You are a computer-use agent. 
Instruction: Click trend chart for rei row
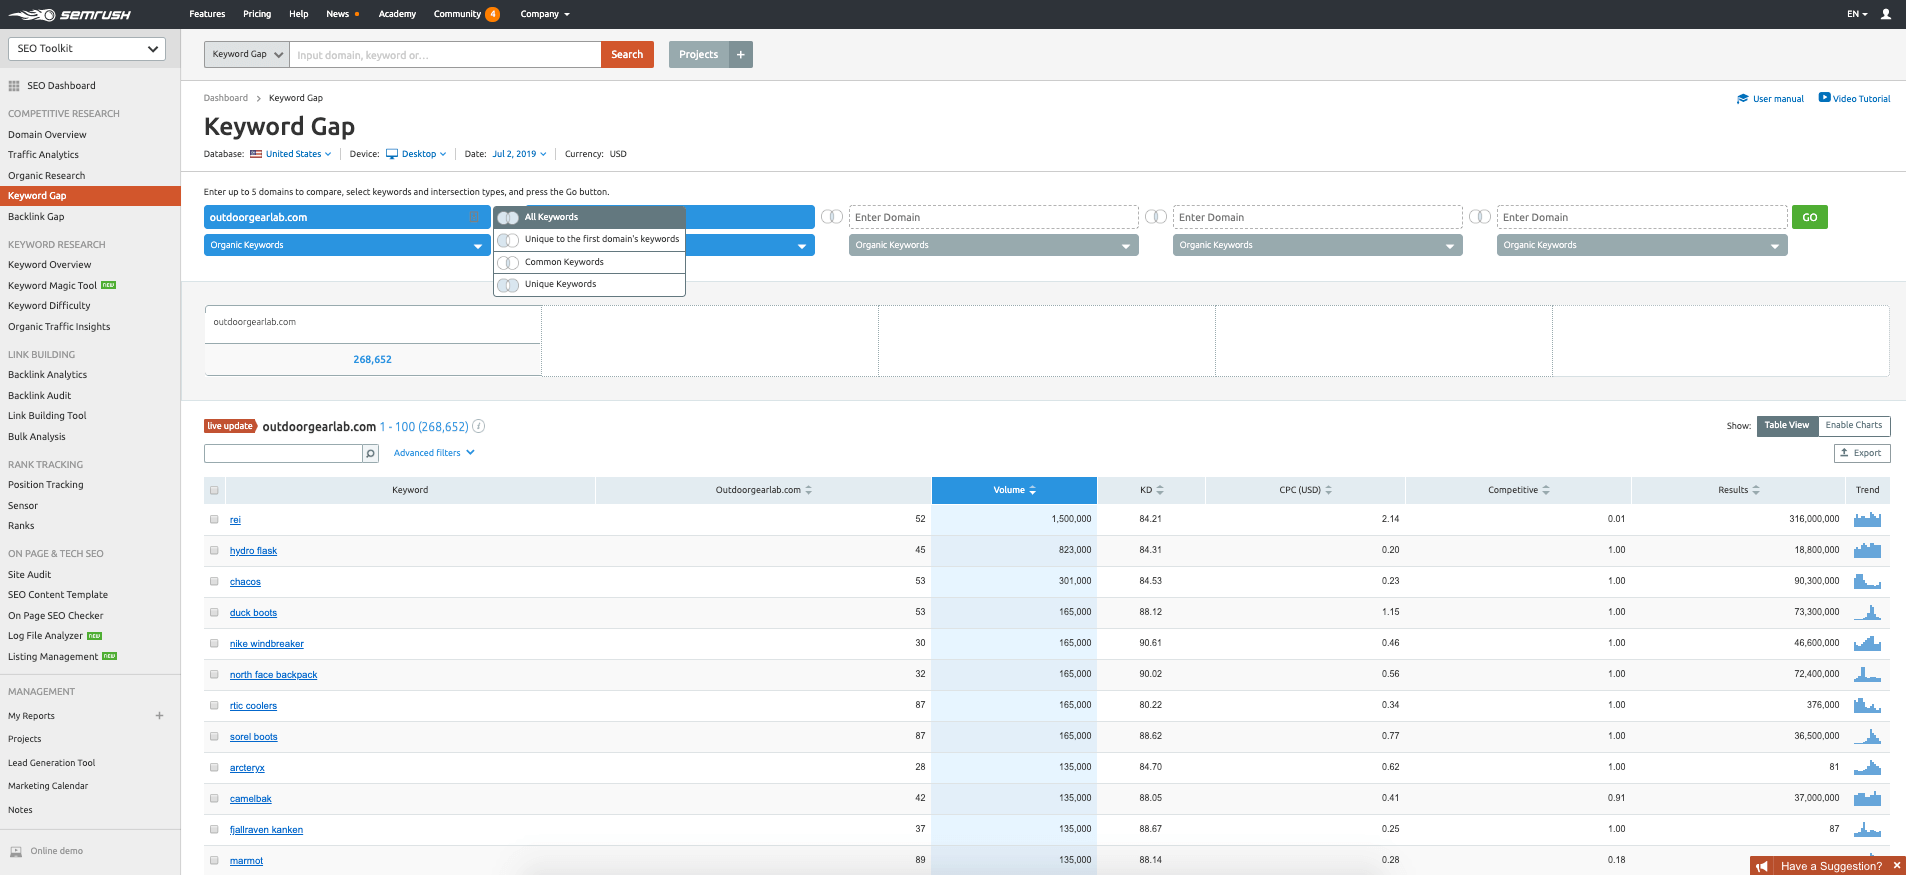(x=1867, y=520)
